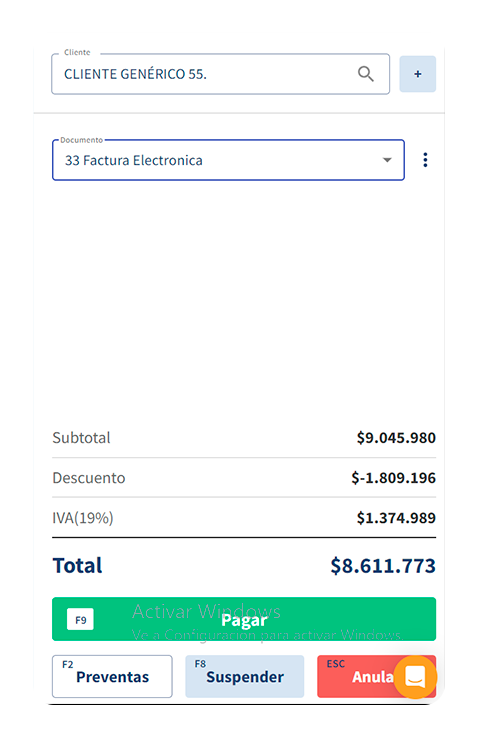The height and width of the screenshot is (736, 484).
Task: Click the Descuento label
Action: (x=89, y=478)
